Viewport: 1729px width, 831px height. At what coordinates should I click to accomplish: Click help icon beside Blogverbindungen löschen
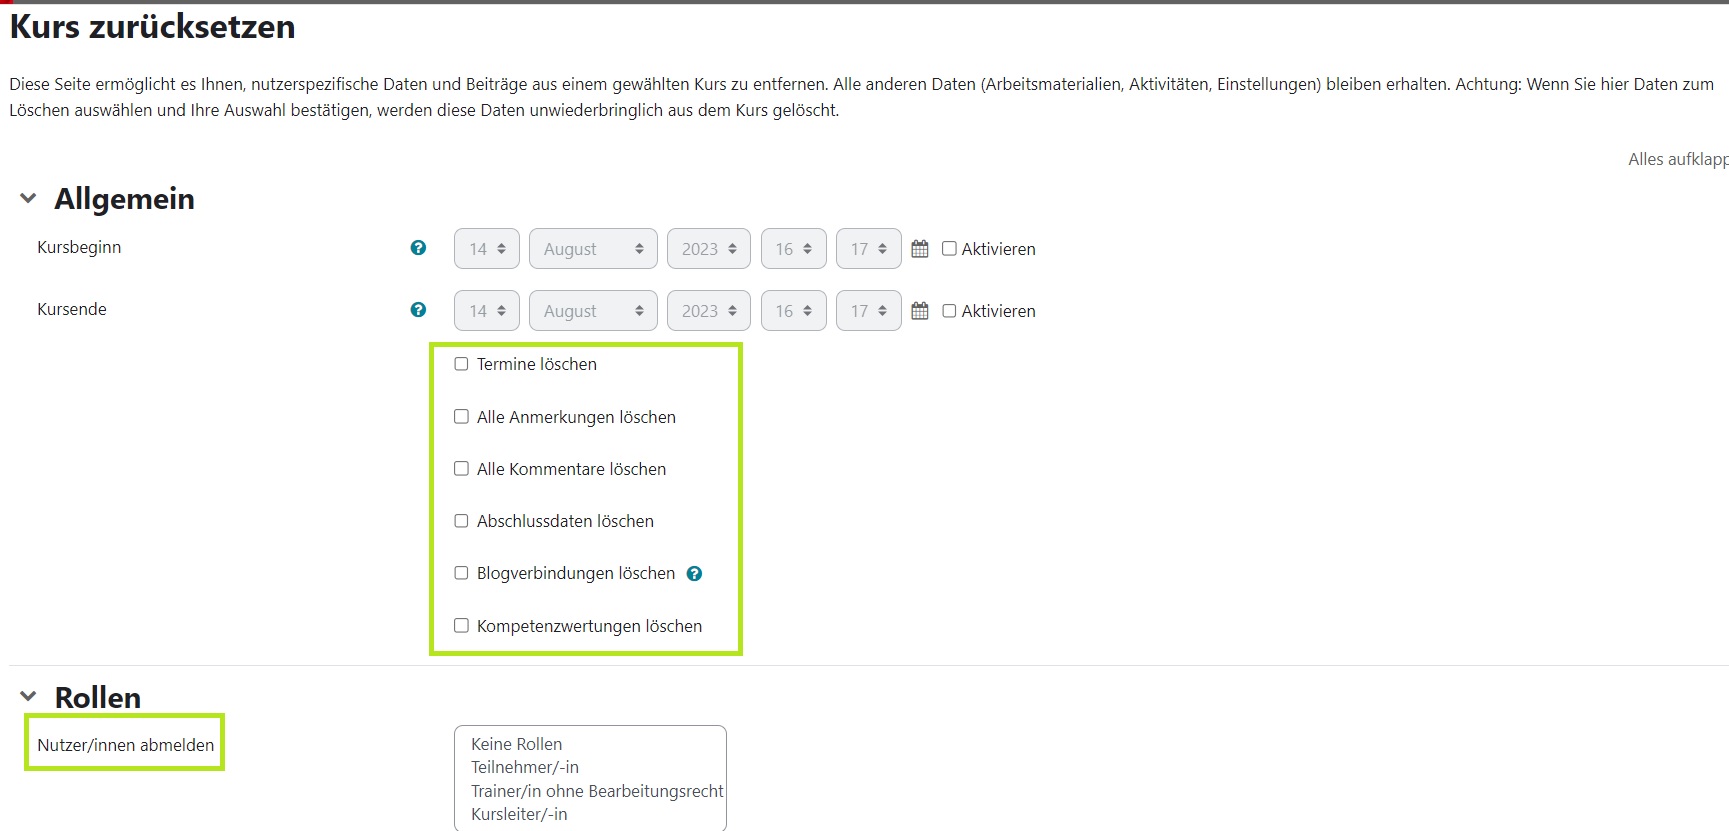[695, 574]
